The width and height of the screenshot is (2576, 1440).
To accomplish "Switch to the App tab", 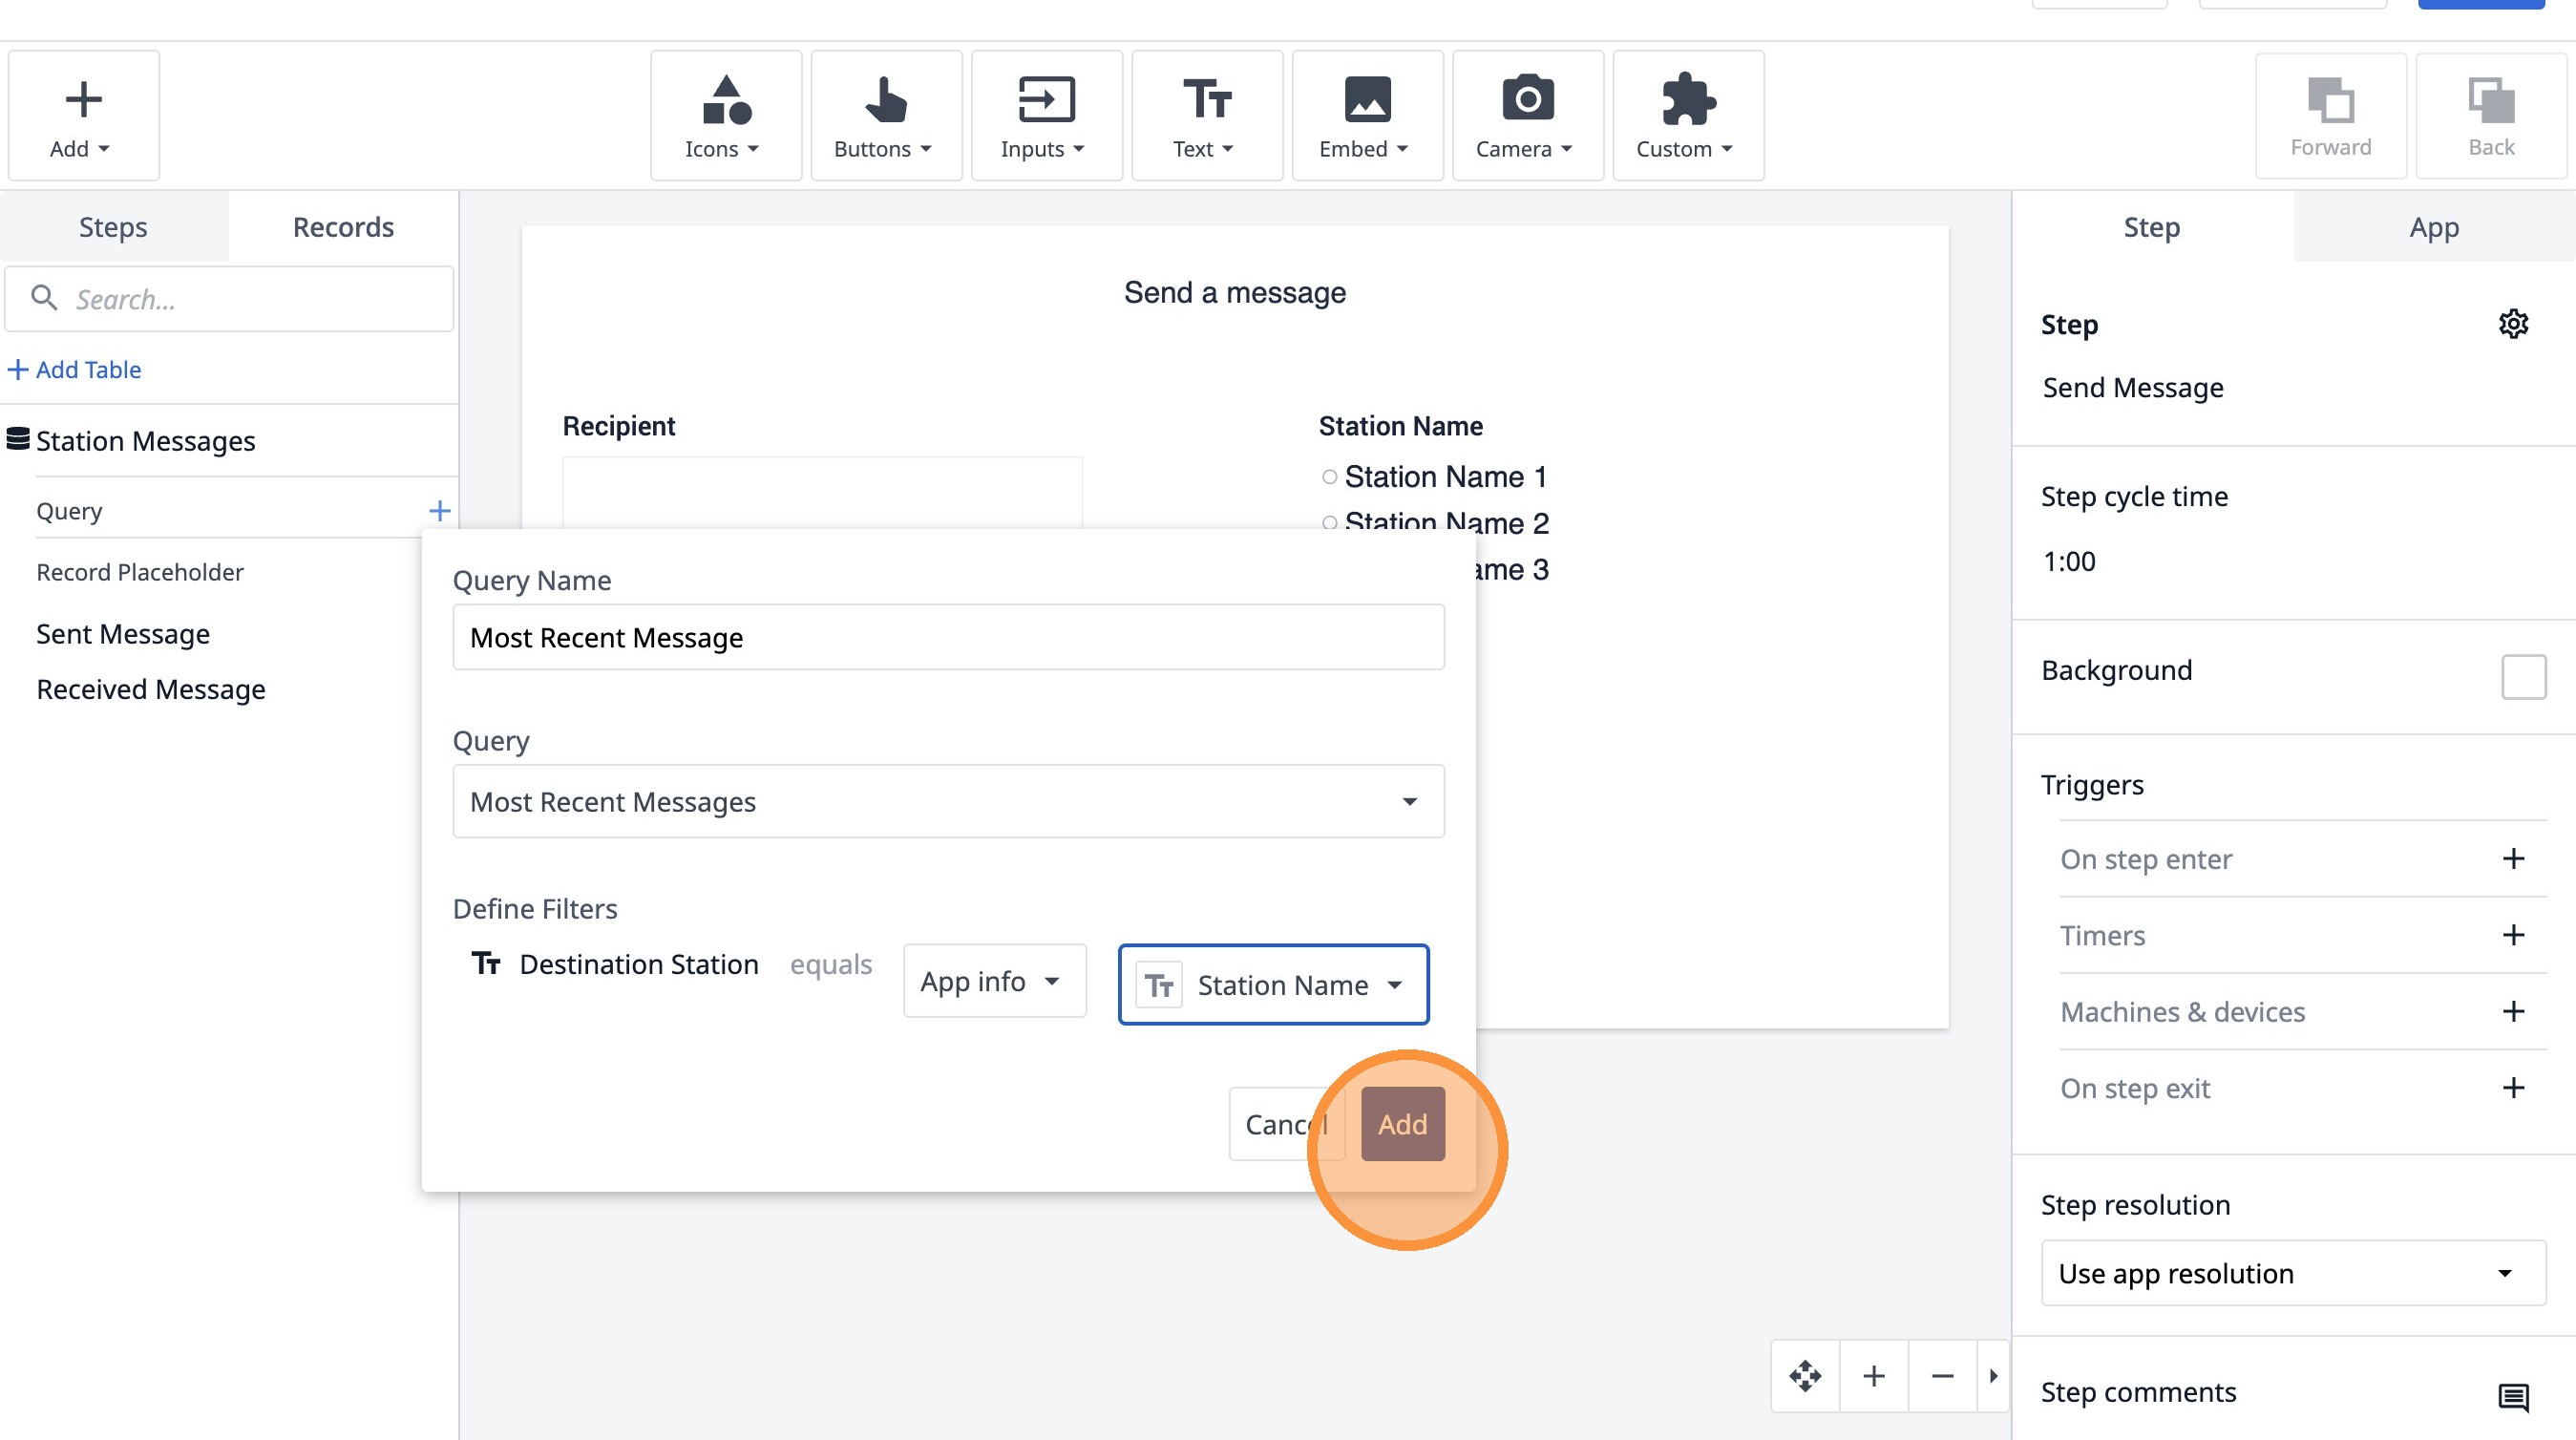I will (x=2433, y=227).
